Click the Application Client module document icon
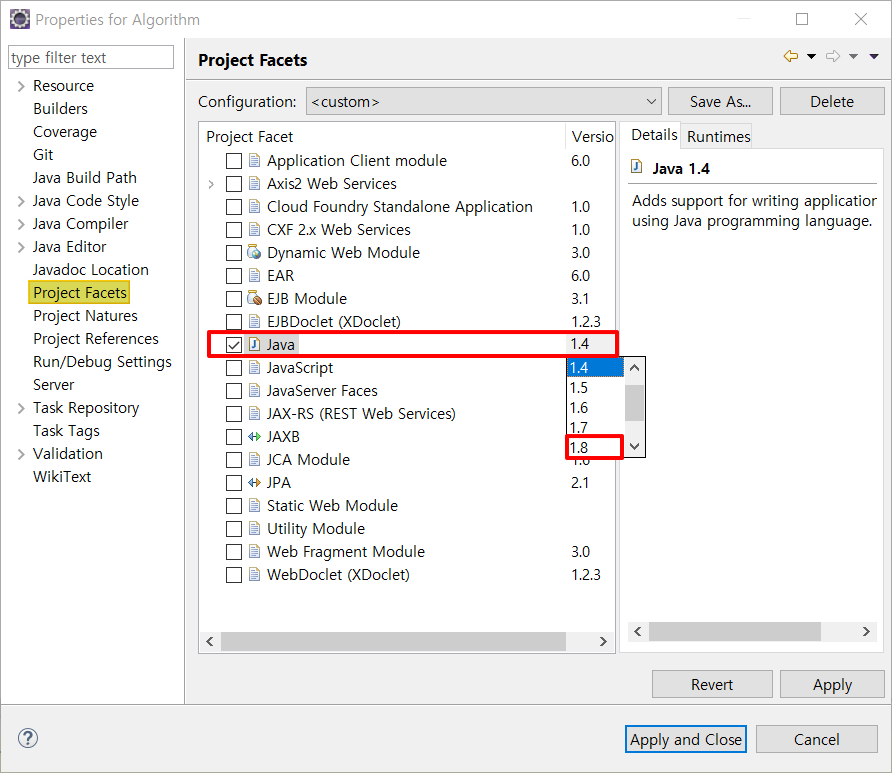The height and width of the screenshot is (773, 892). click(254, 160)
